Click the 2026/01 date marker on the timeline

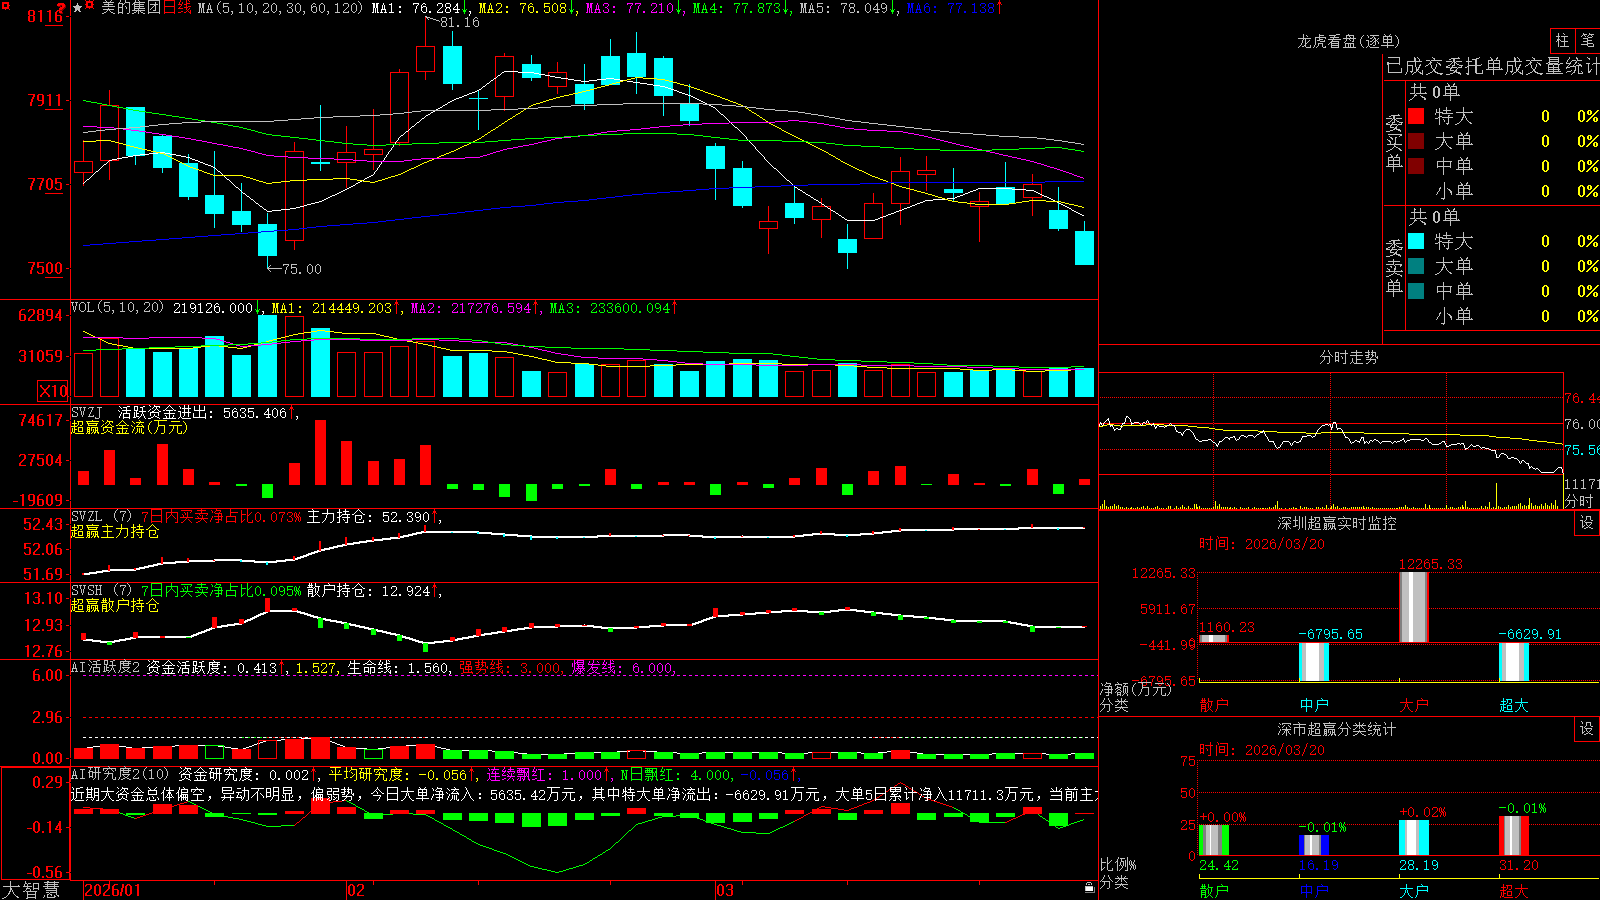coord(113,890)
